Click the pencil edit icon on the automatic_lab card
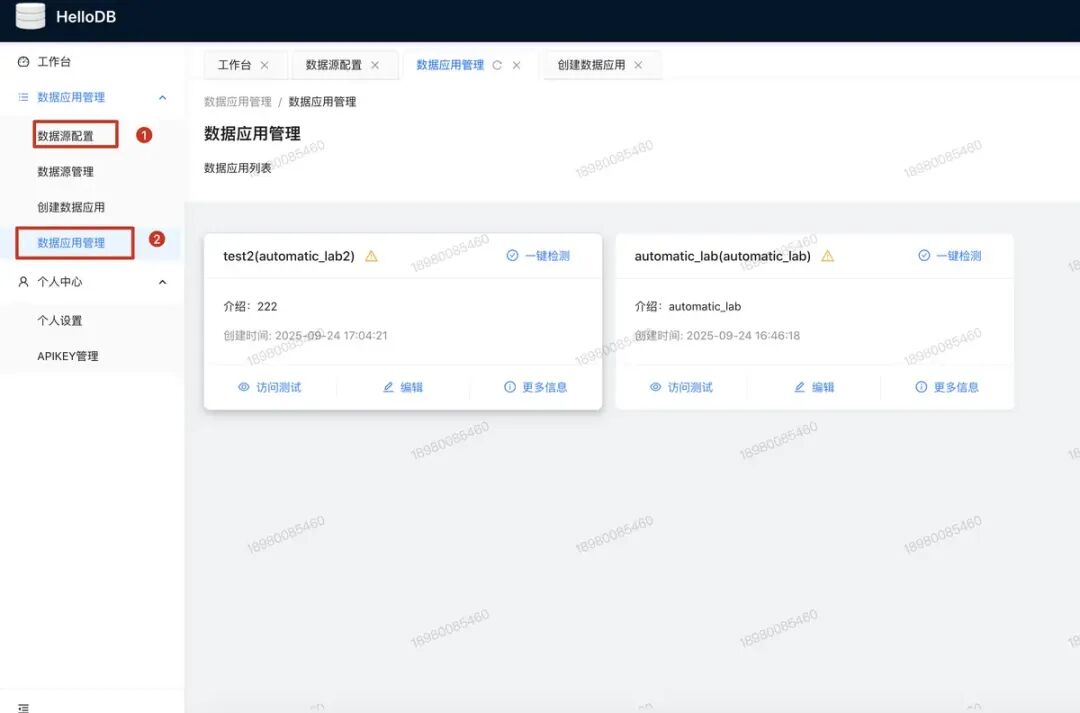The width and height of the screenshot is (1080, 713). pyautogui.click(x=800, y=387)
